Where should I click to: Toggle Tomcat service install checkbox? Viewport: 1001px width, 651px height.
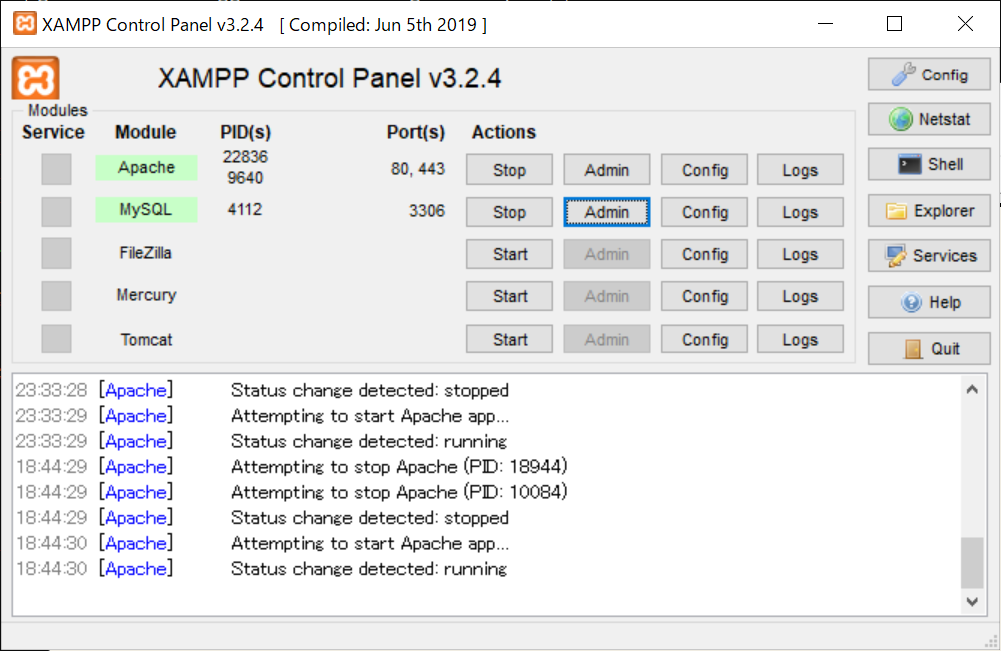[56, 338]
